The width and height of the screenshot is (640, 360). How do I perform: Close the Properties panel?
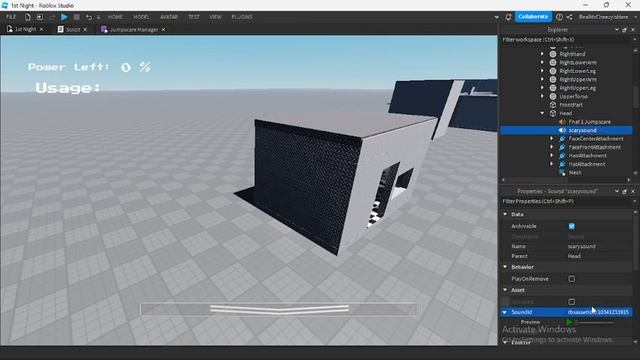pos(633,191)
